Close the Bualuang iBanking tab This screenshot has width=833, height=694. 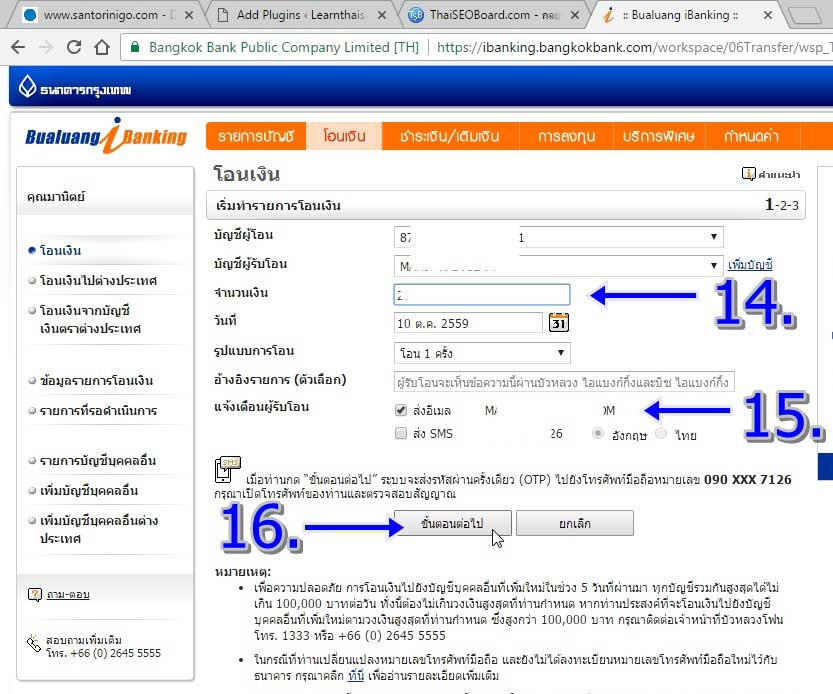[x=768, y=15]
